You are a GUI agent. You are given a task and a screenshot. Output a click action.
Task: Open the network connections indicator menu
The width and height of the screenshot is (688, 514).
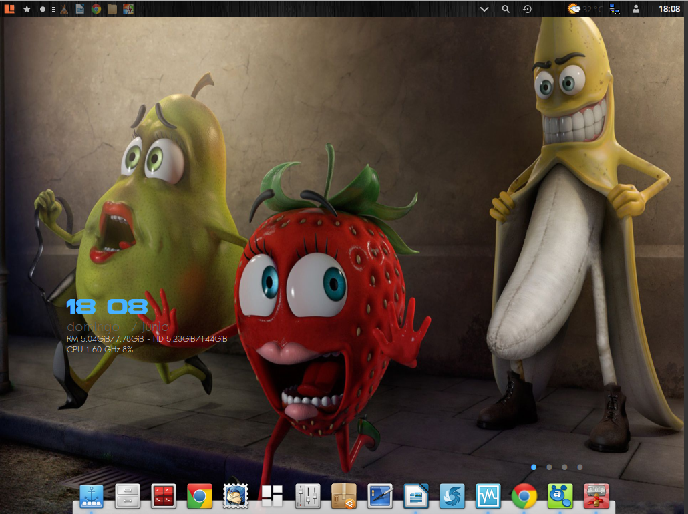(613, 8)
